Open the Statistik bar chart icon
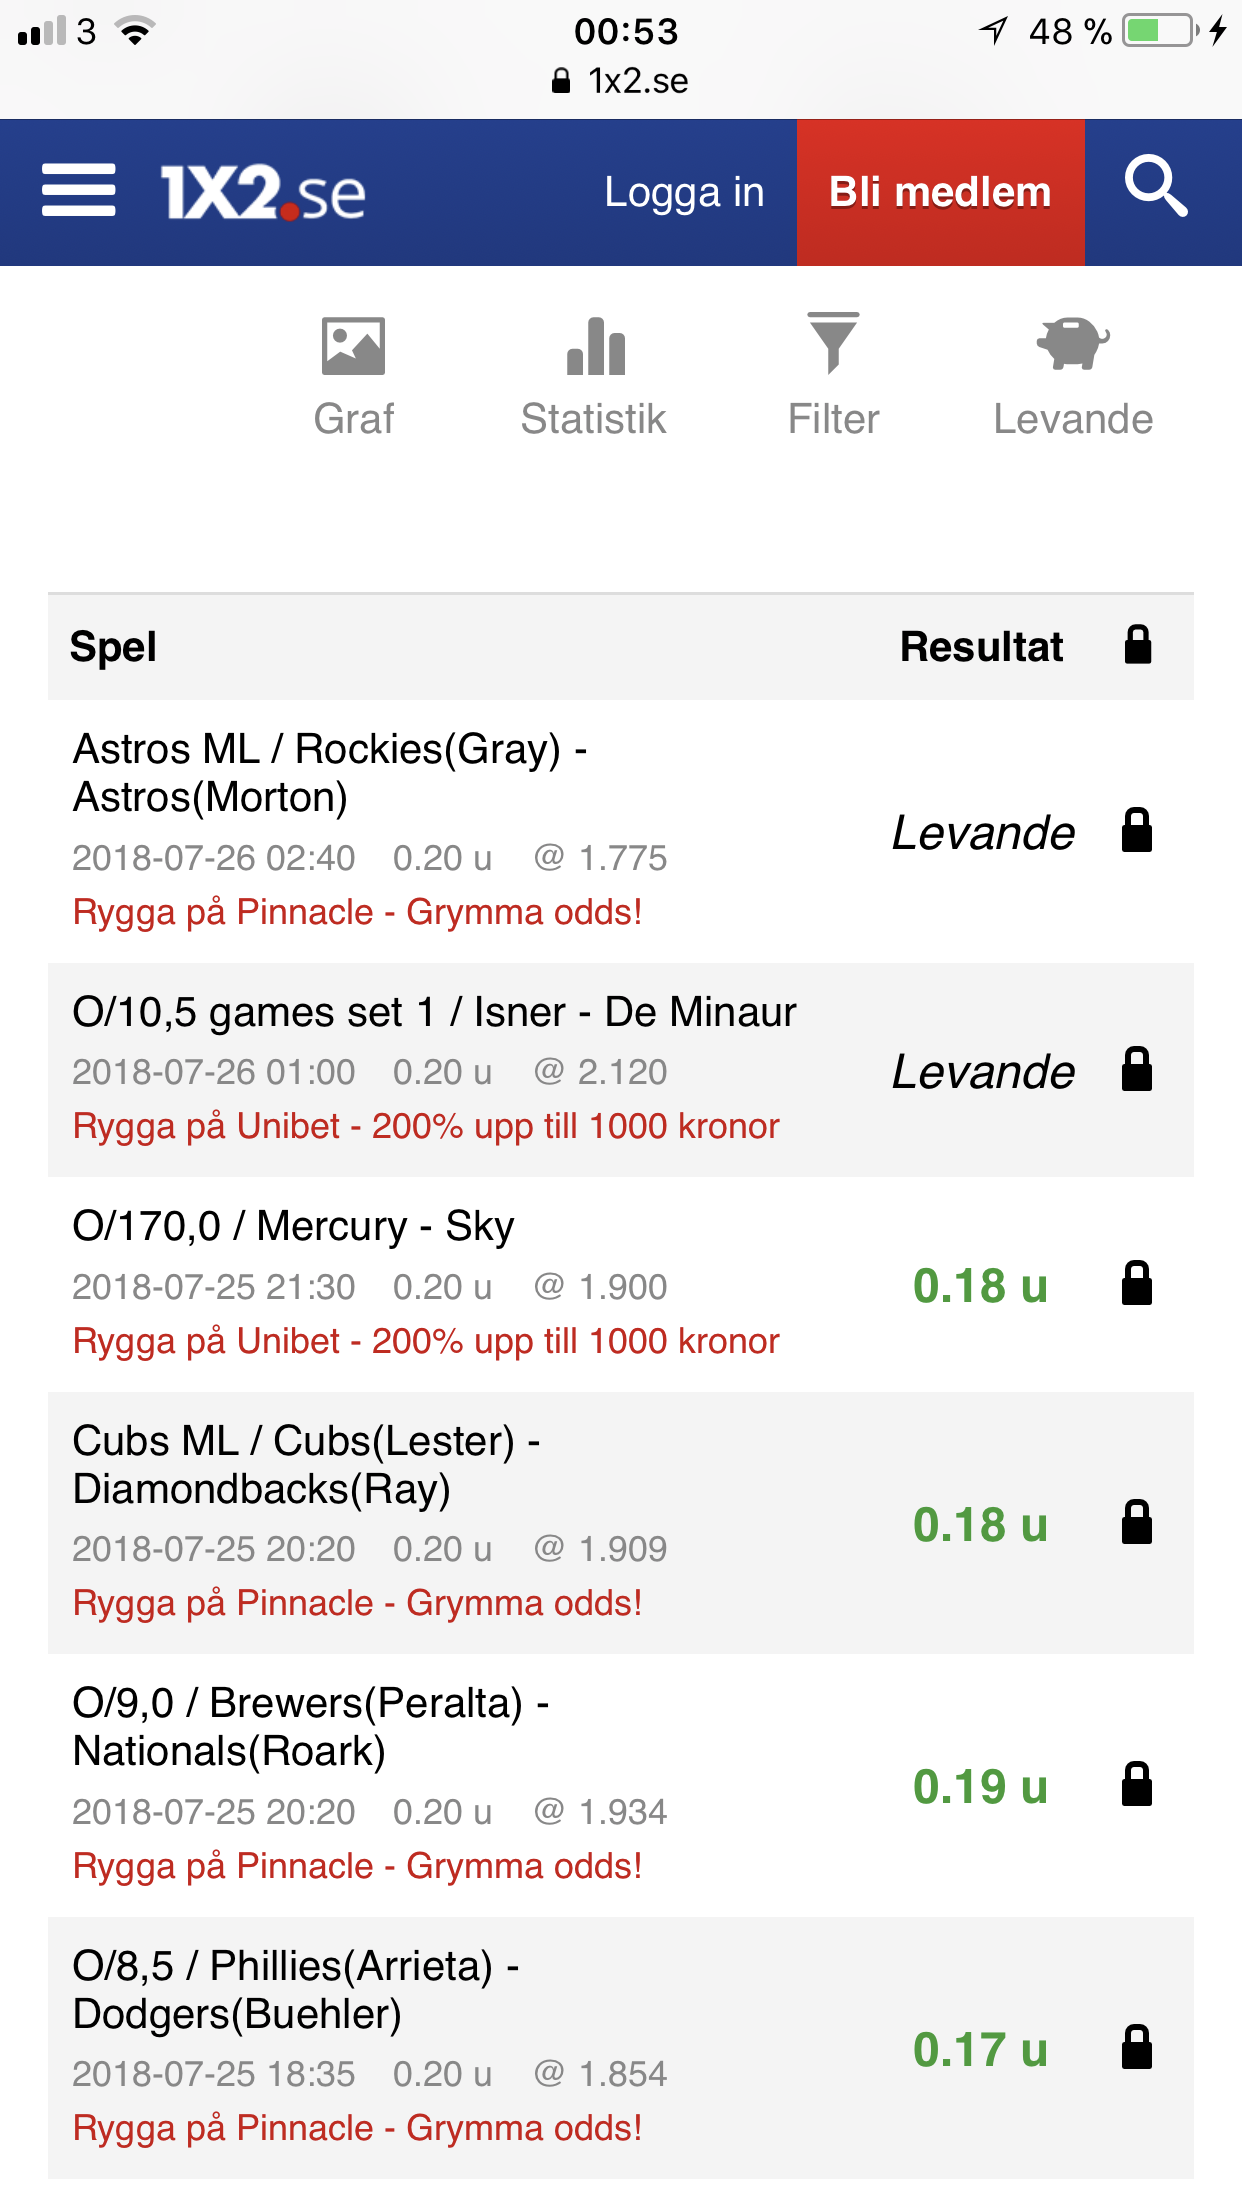The height and width of the screenshot is (2208, 1242). coord(595,346)
